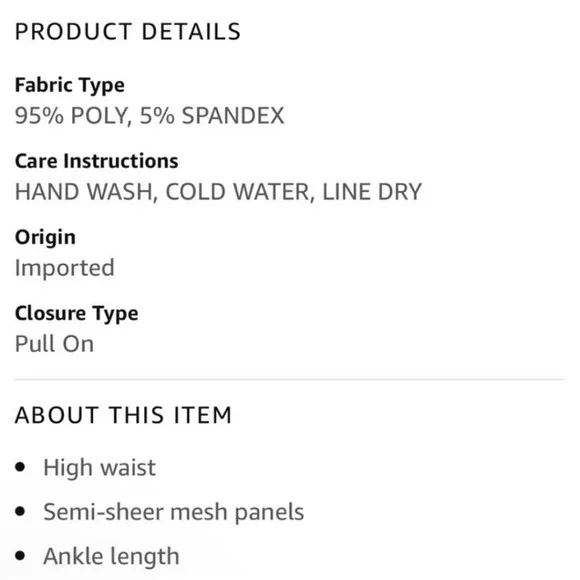This screenshot has width=580, height=580.
Task: Click the Pull On value text
Action: click(54, 344)
